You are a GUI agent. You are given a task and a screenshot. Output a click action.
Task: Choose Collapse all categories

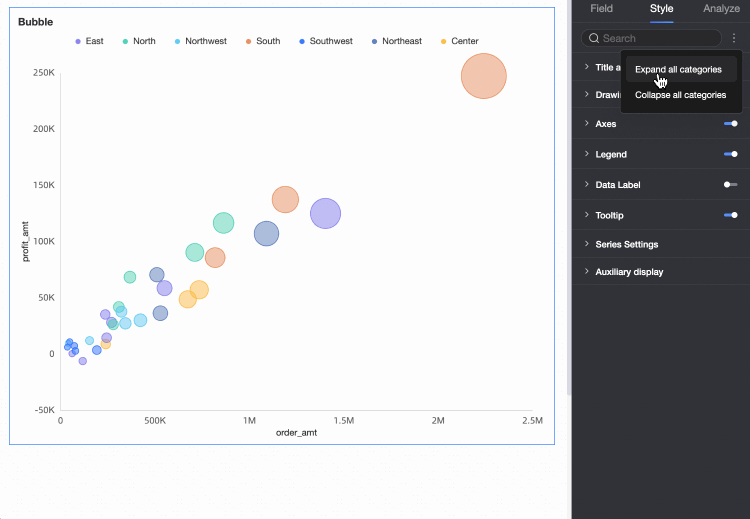click(680, 95)
